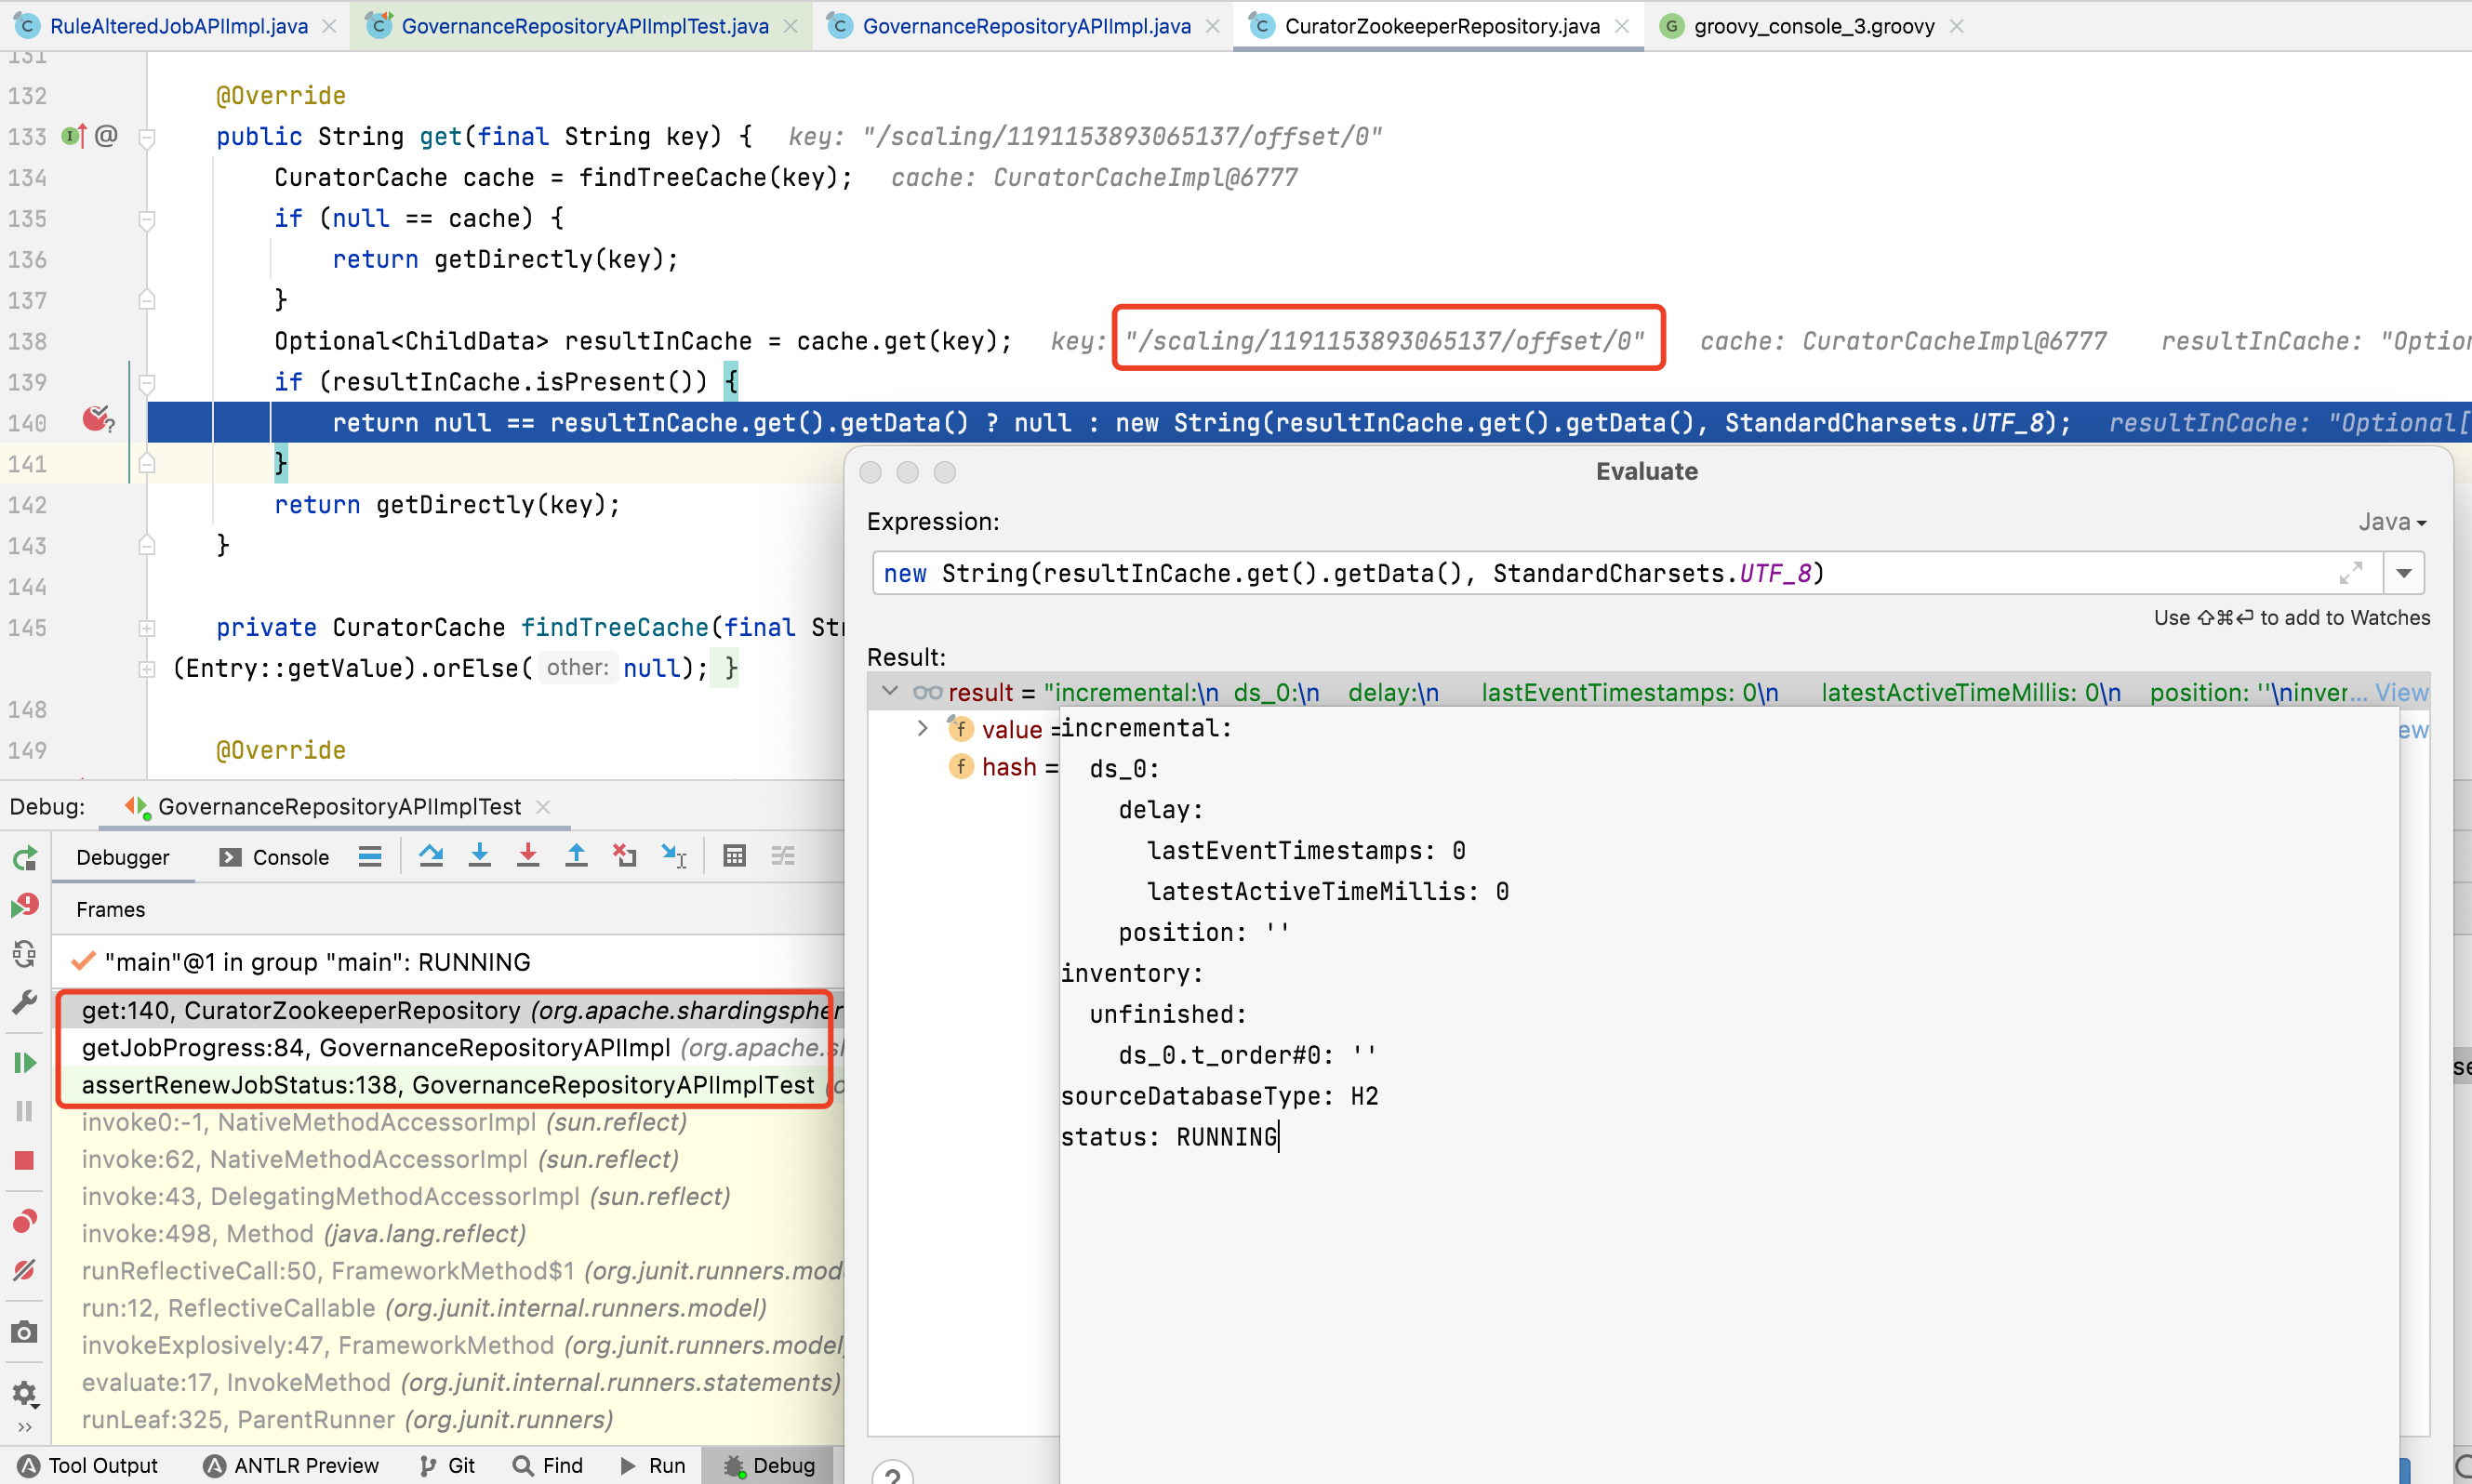Viewport: 2472px width, 1484px height.
Task: Open expression history dropdown arrow
Action: point(2403,573)
